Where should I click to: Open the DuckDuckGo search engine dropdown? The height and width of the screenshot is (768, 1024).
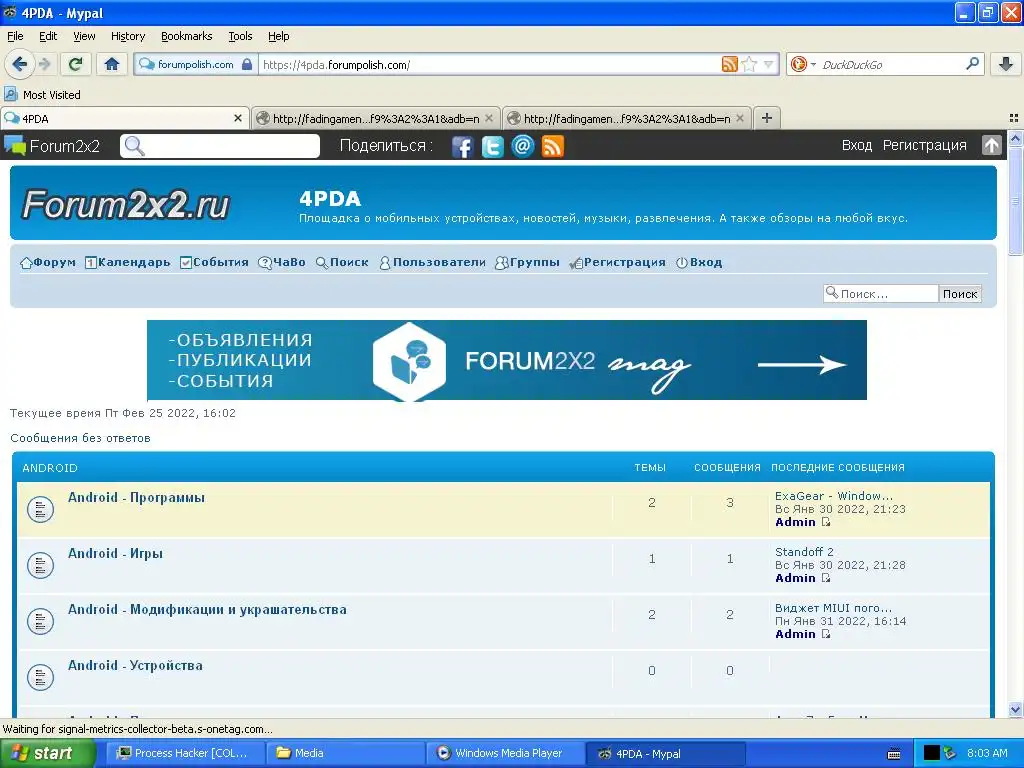pos(803,64)
